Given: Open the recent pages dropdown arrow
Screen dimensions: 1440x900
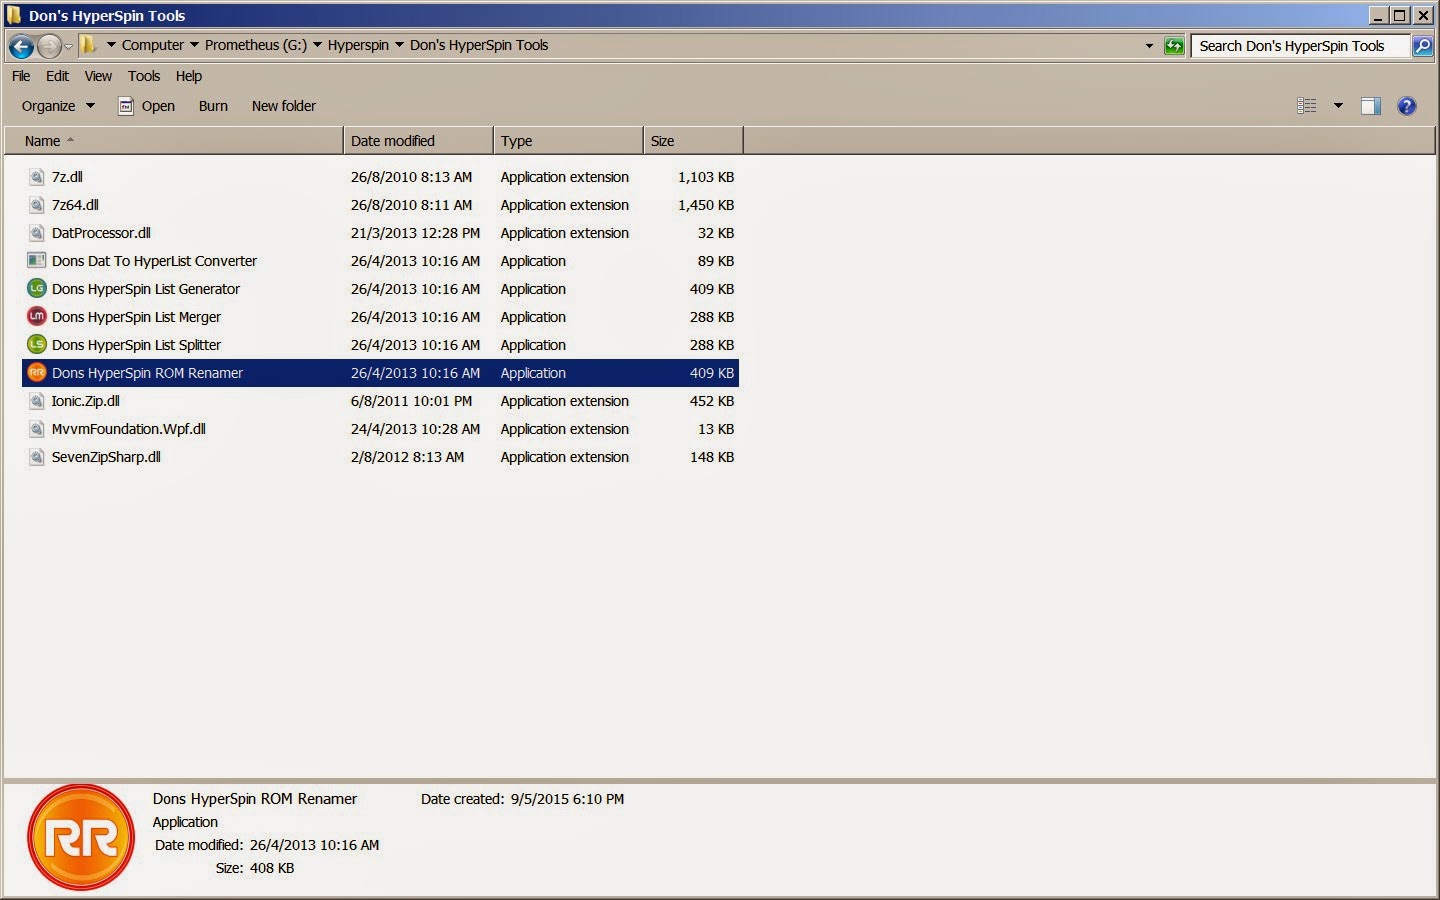Looking at the screenshot, I should (68, 46).
